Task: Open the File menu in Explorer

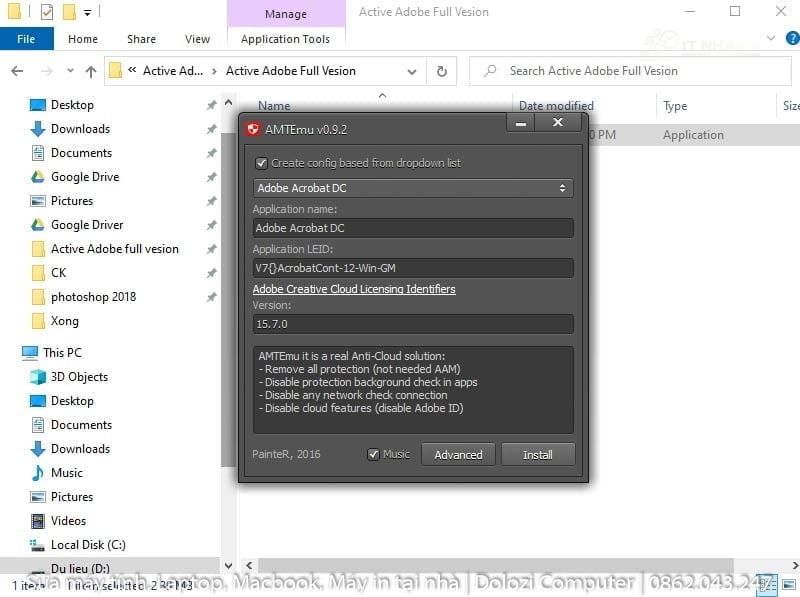Action: [26, 39]
